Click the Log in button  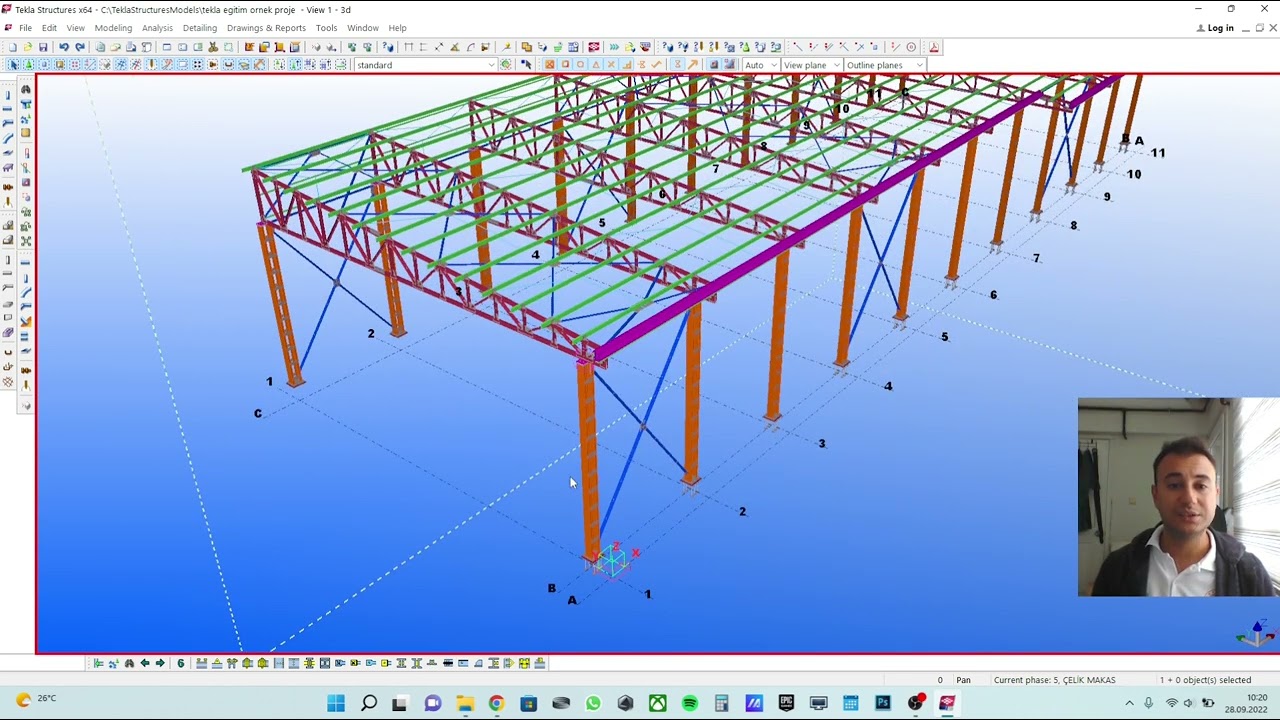click(1215, 28)
